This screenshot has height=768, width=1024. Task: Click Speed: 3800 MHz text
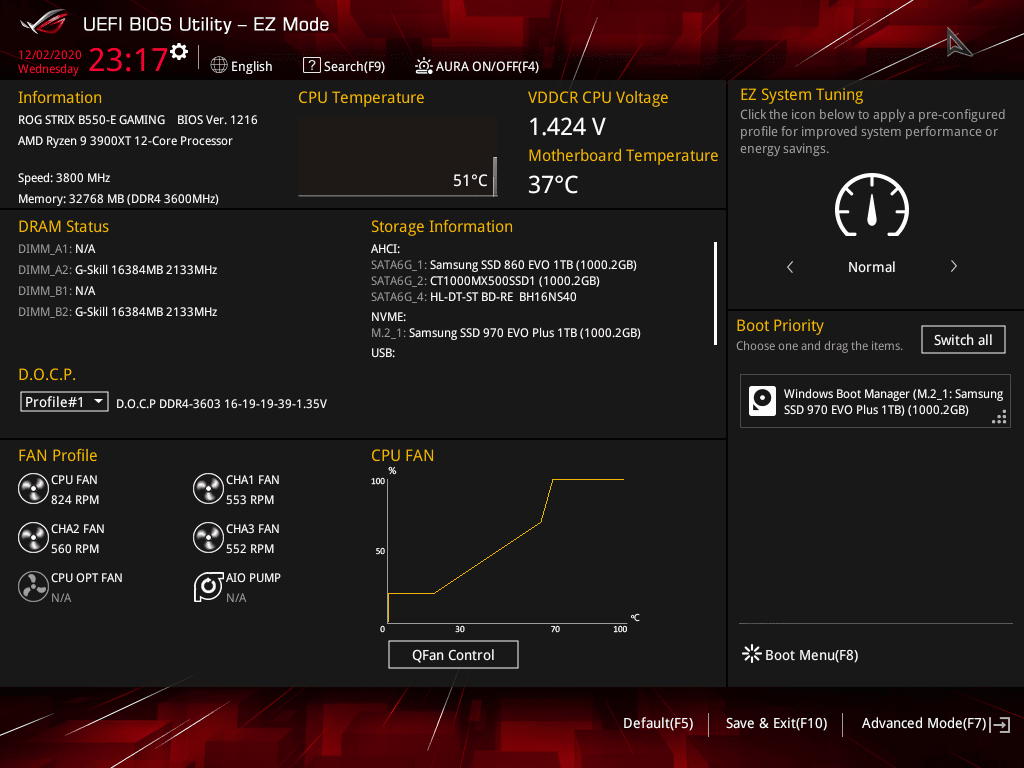[x=64, y=178]
